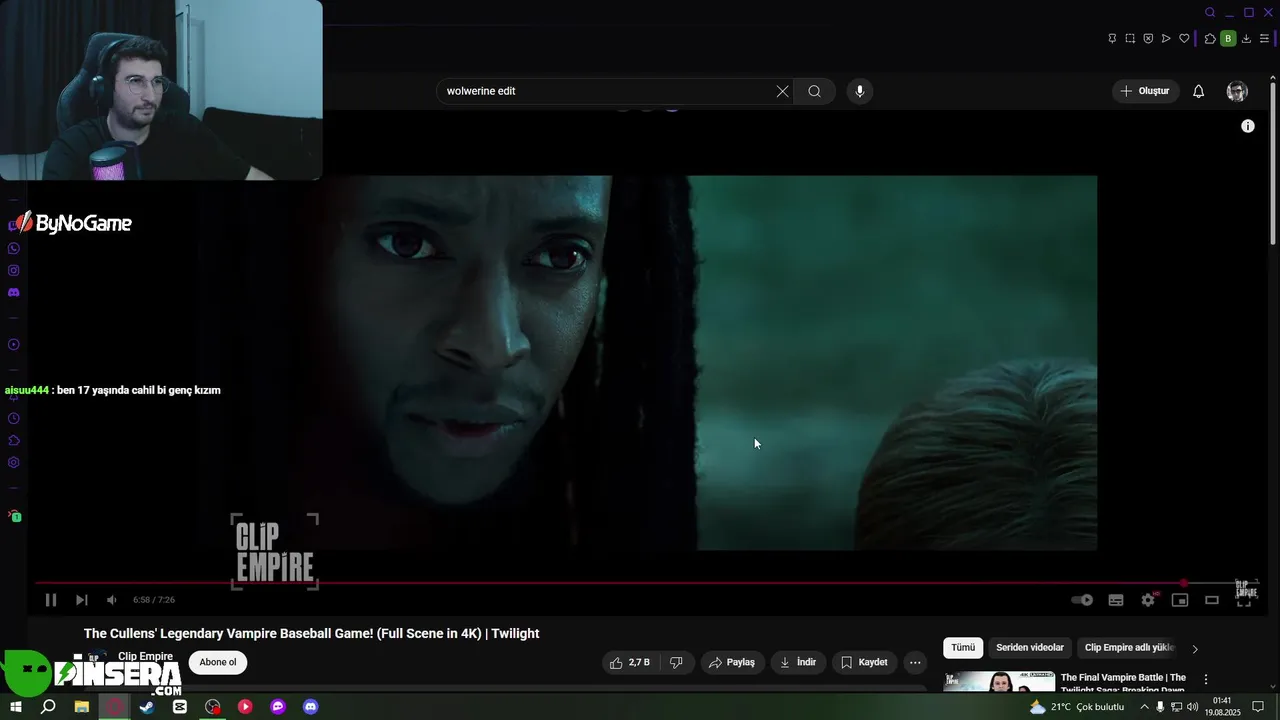Open the Clip Empire channel link
The height and width of the screenshot is (720, 1280).
click(145, 656)
